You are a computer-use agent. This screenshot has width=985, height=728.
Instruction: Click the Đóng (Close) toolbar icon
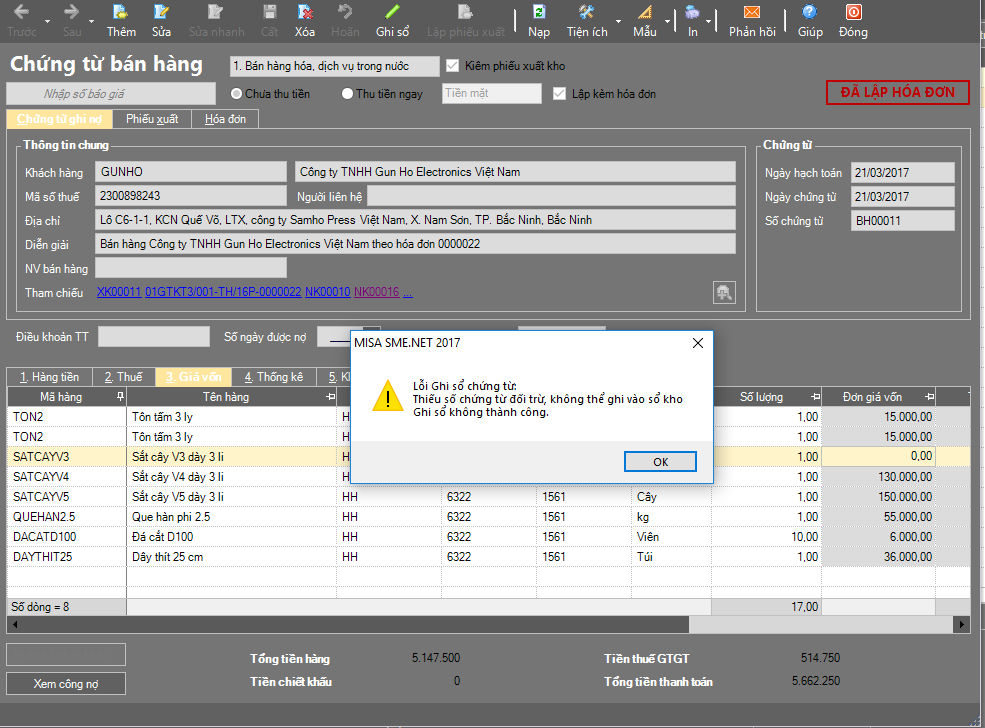[853, 20]
